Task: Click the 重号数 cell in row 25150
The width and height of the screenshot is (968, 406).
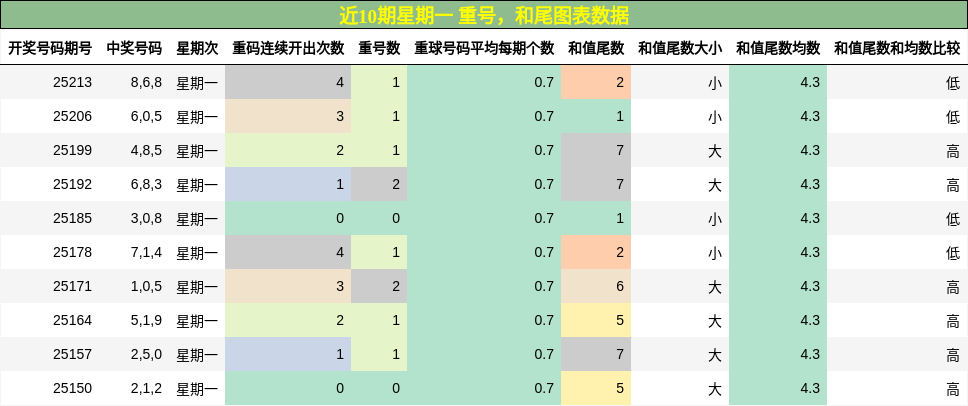Action: 379,388
